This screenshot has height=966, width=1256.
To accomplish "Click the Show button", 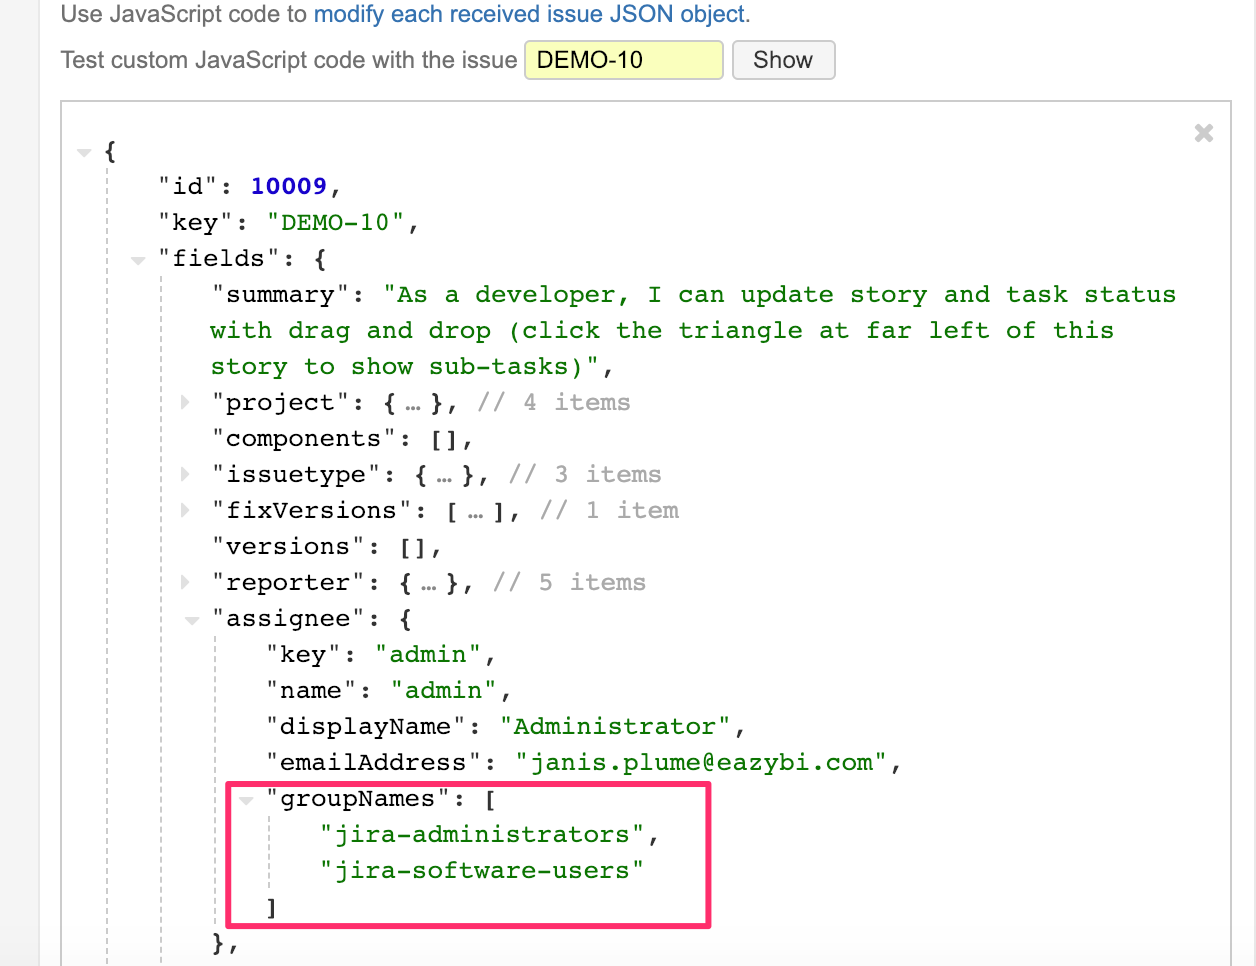I will coord(783,60).
